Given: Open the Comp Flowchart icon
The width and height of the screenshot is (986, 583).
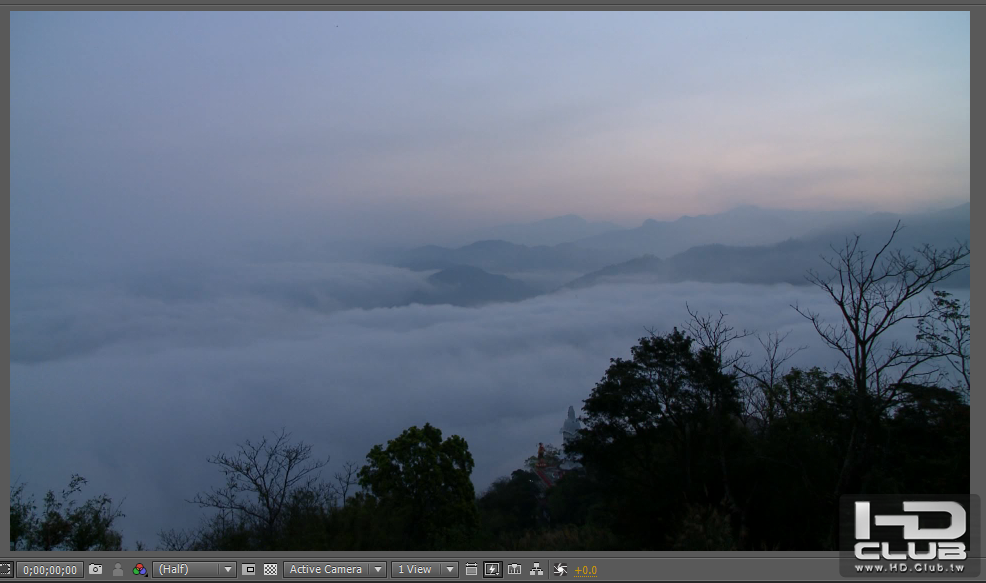Looking at the screenshot, I should 536,570.
